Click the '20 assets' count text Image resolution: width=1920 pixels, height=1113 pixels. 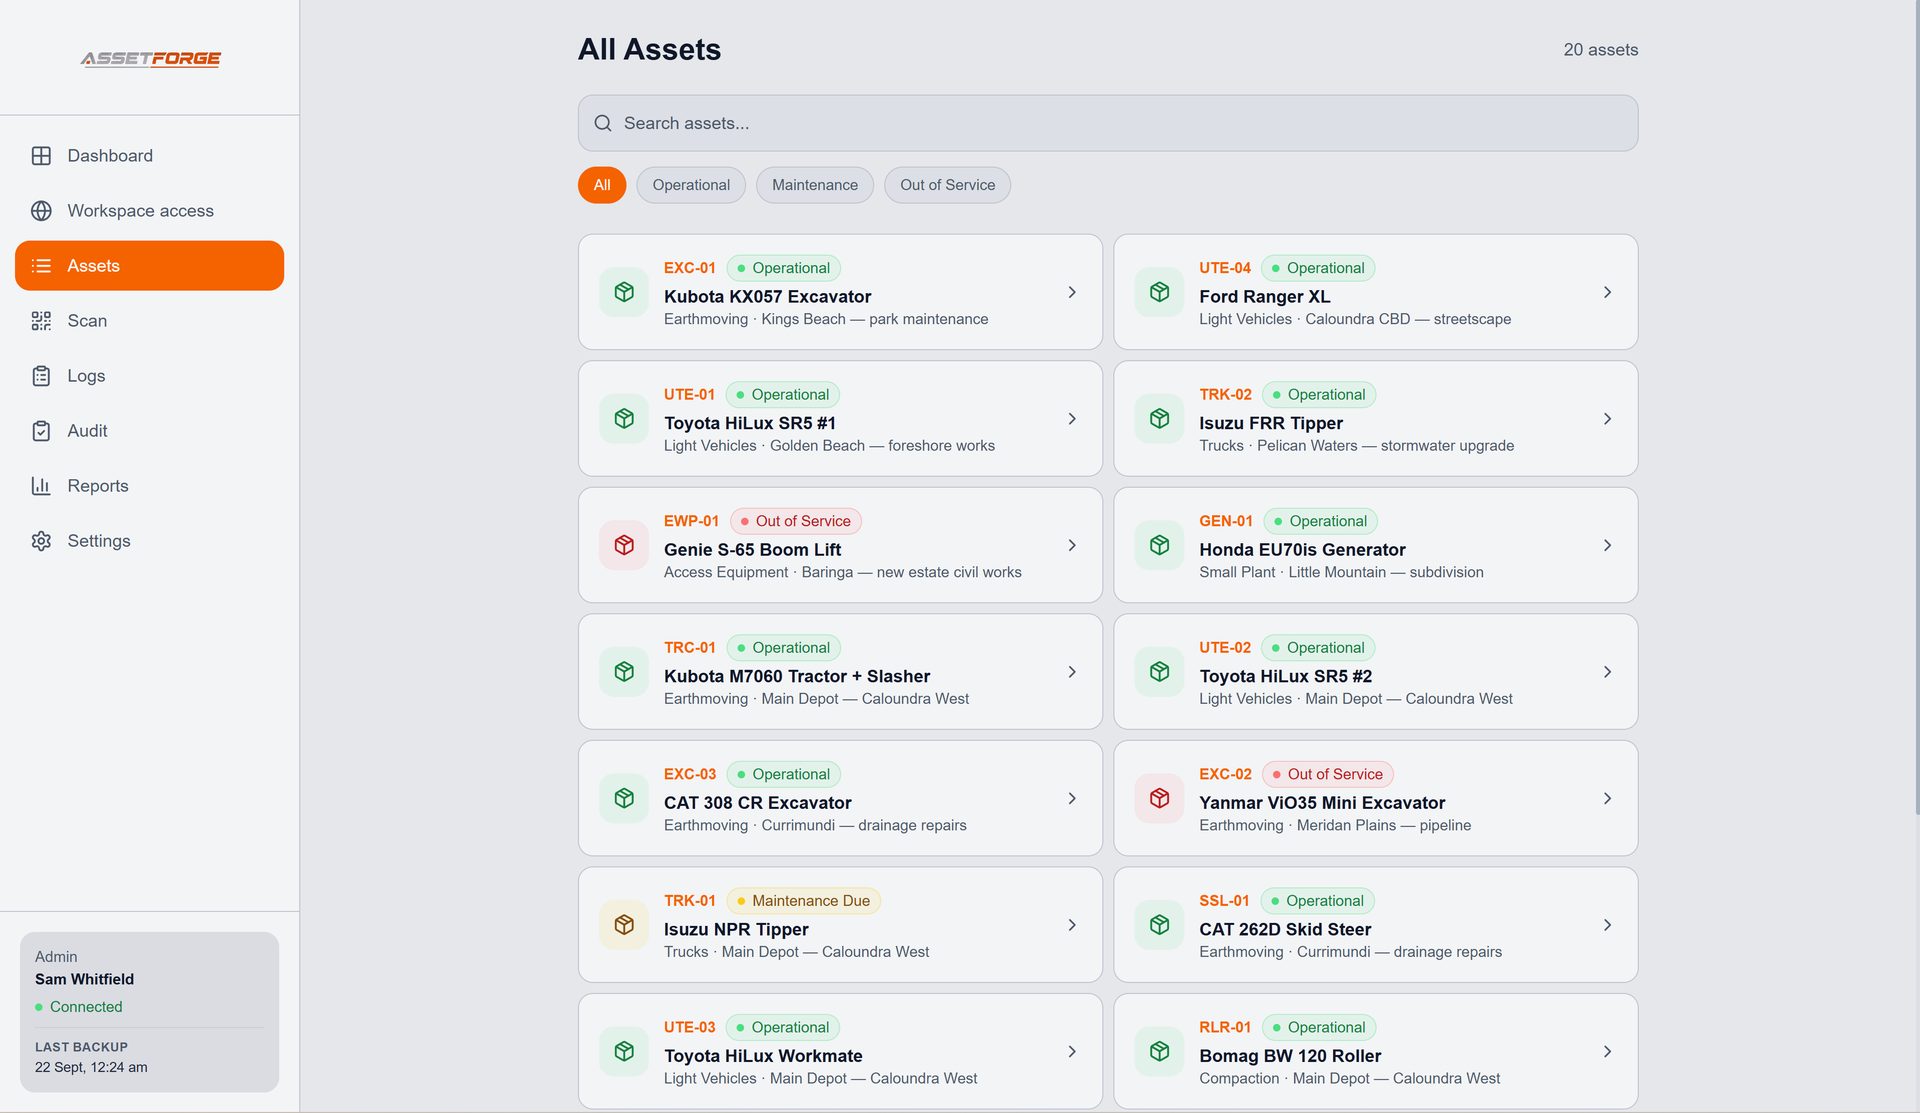tap(1600, 50)
